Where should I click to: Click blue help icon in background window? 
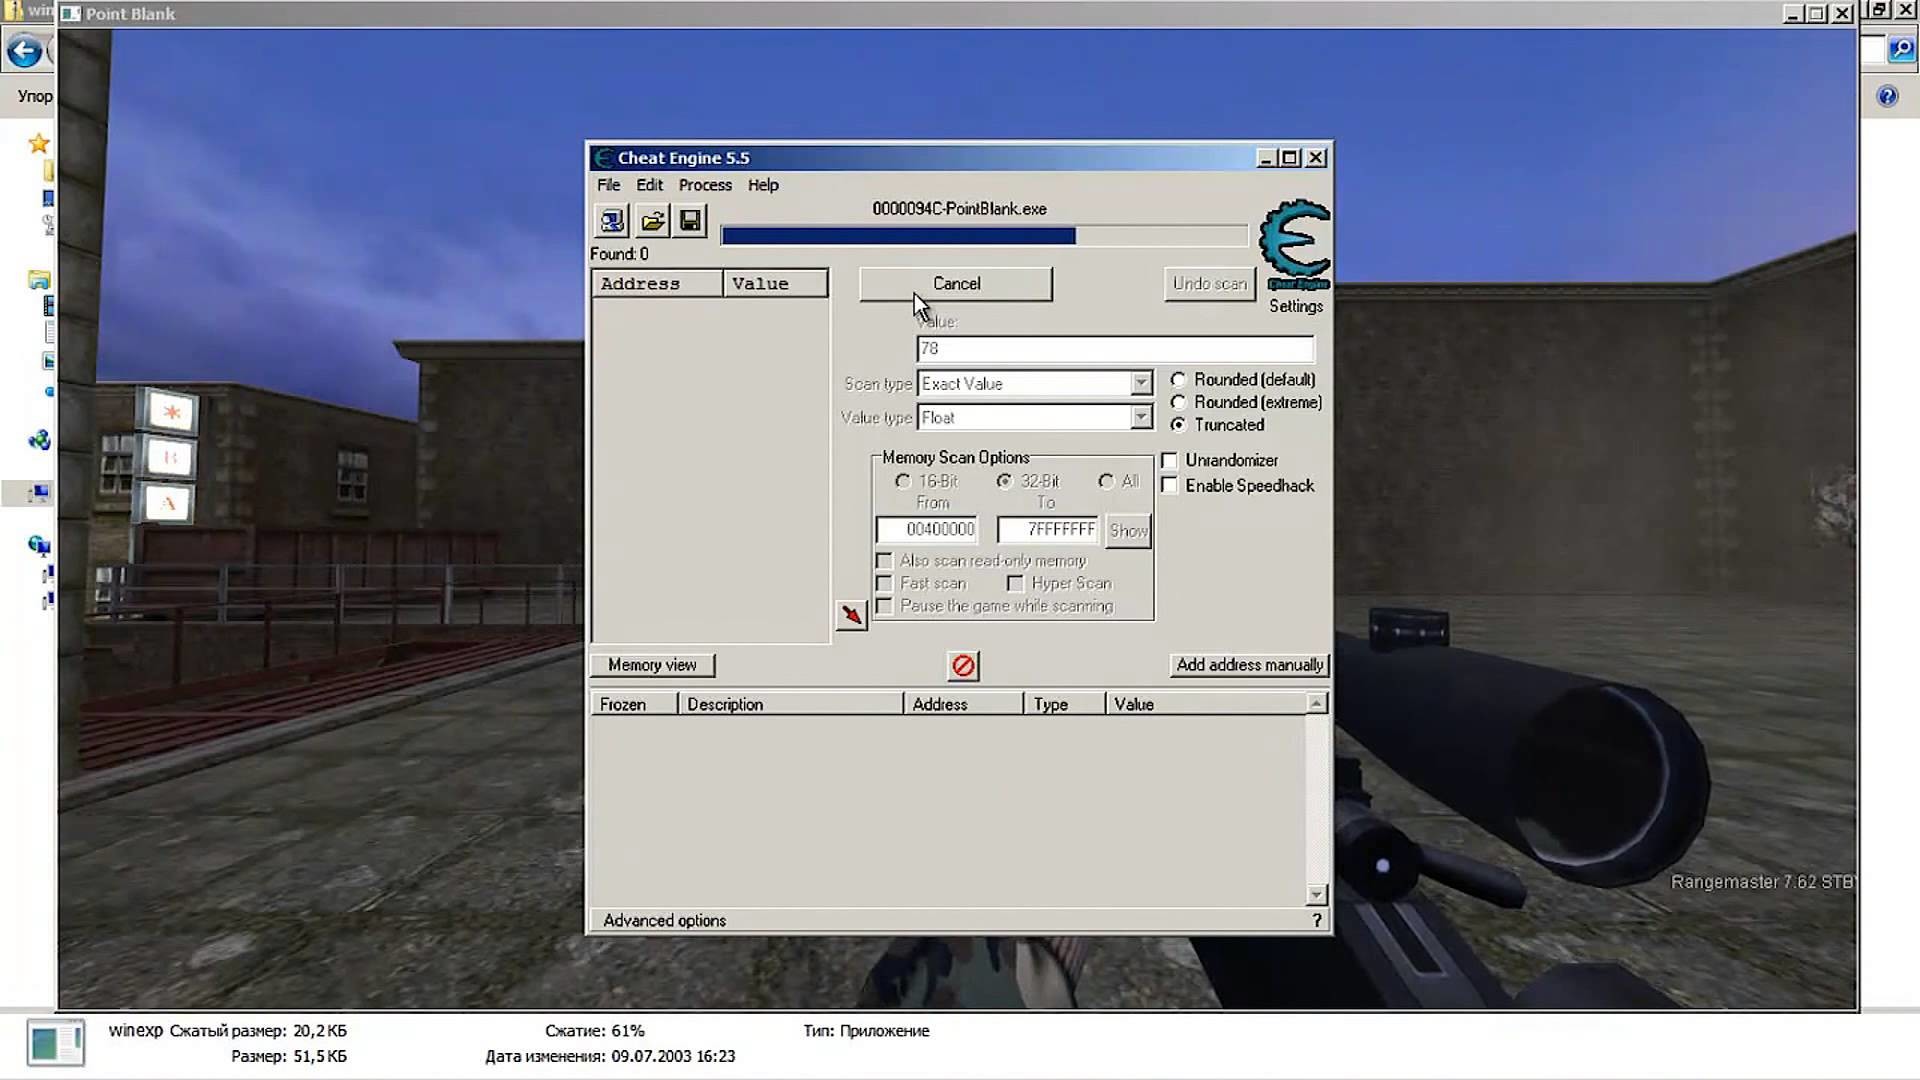(1887, 96)
